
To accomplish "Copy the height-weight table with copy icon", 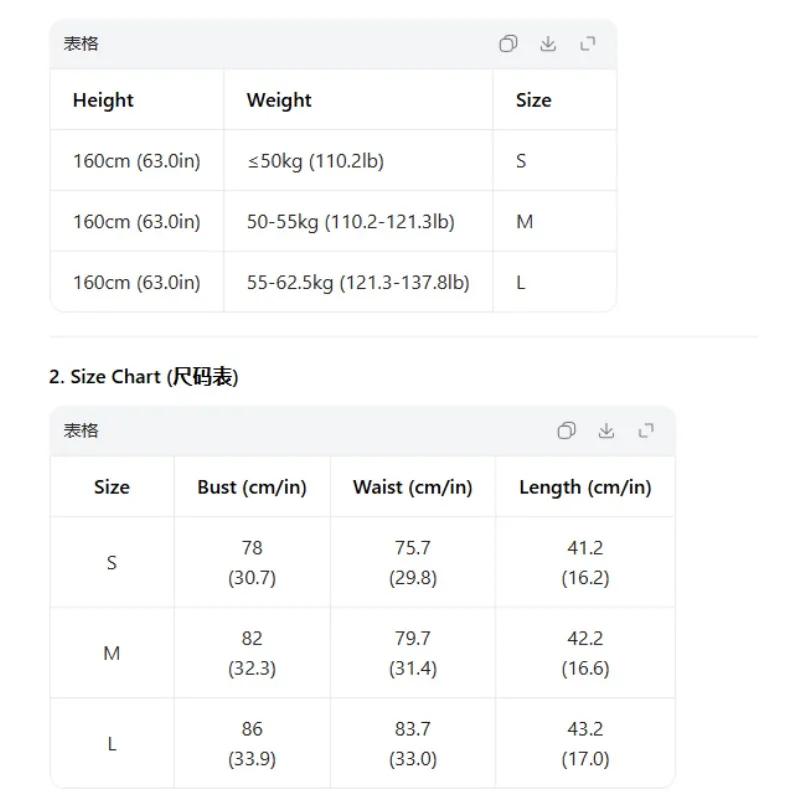I will [x=508, y=44].
